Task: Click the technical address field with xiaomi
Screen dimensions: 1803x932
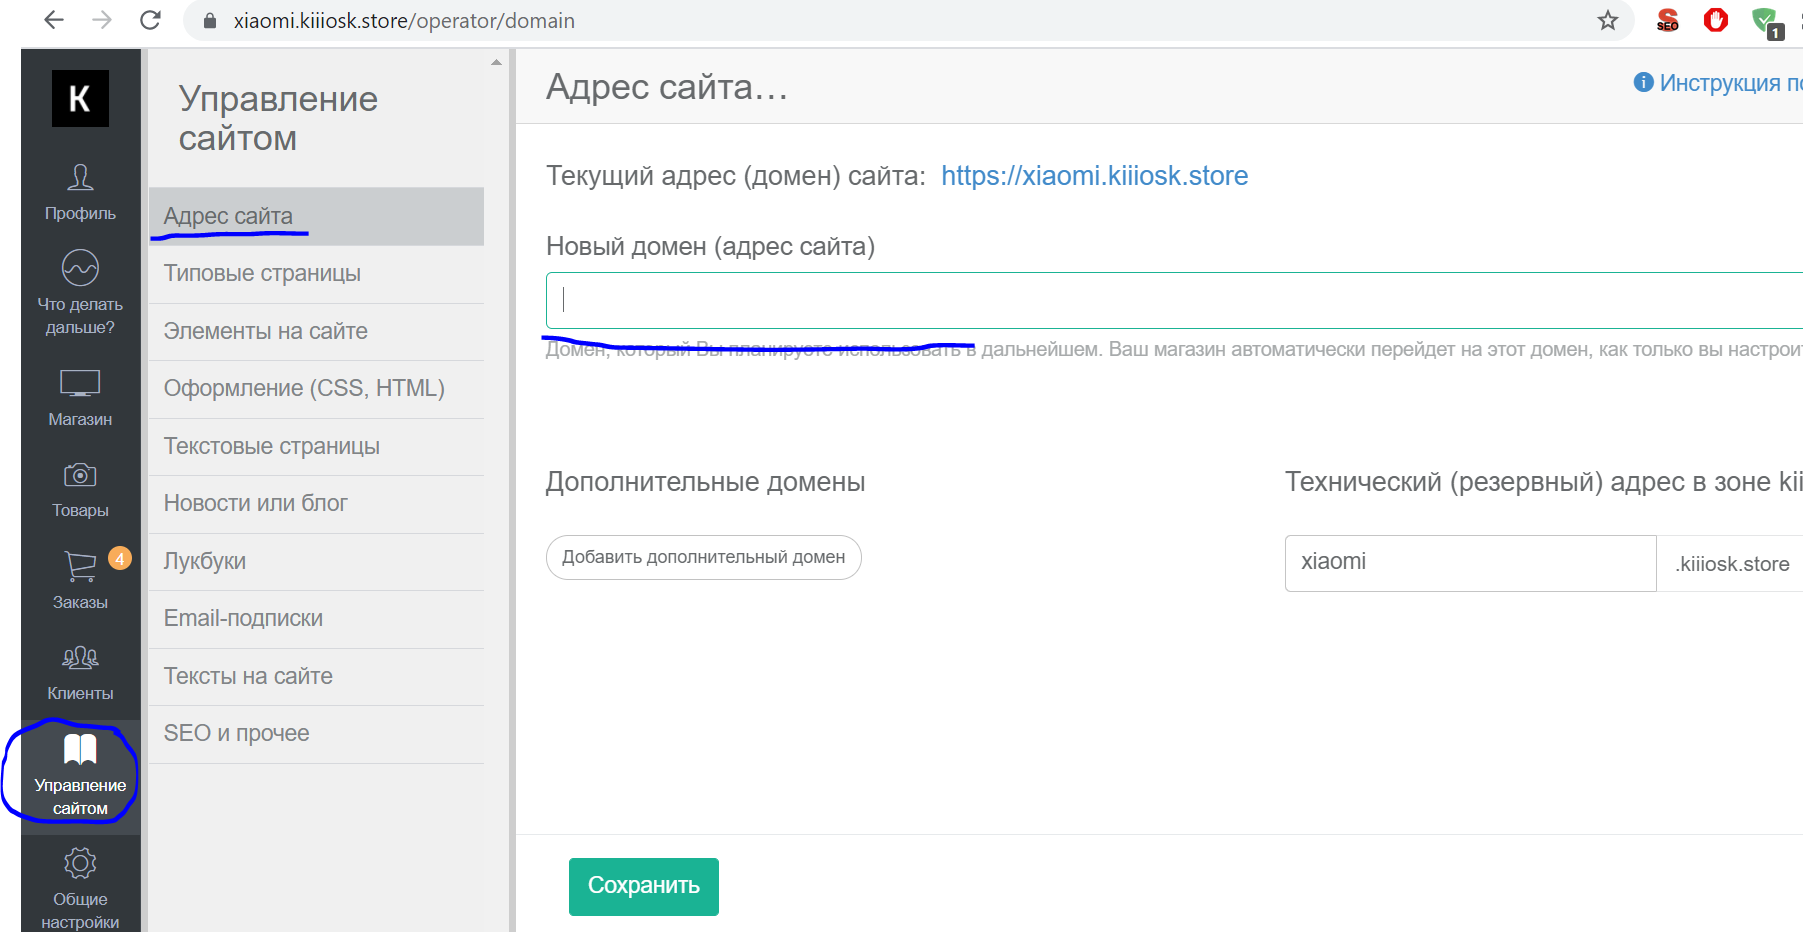Action: pyautogui.click(x=1470, y=563)
